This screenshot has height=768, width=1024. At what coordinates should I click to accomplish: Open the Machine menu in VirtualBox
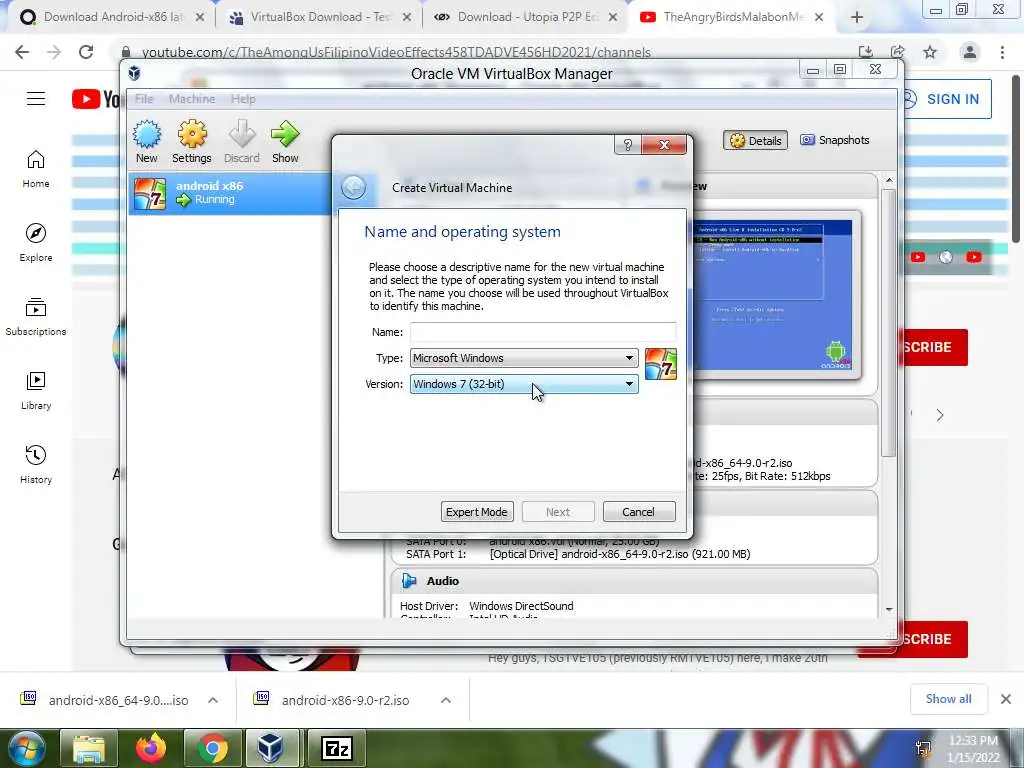[191, 99]
